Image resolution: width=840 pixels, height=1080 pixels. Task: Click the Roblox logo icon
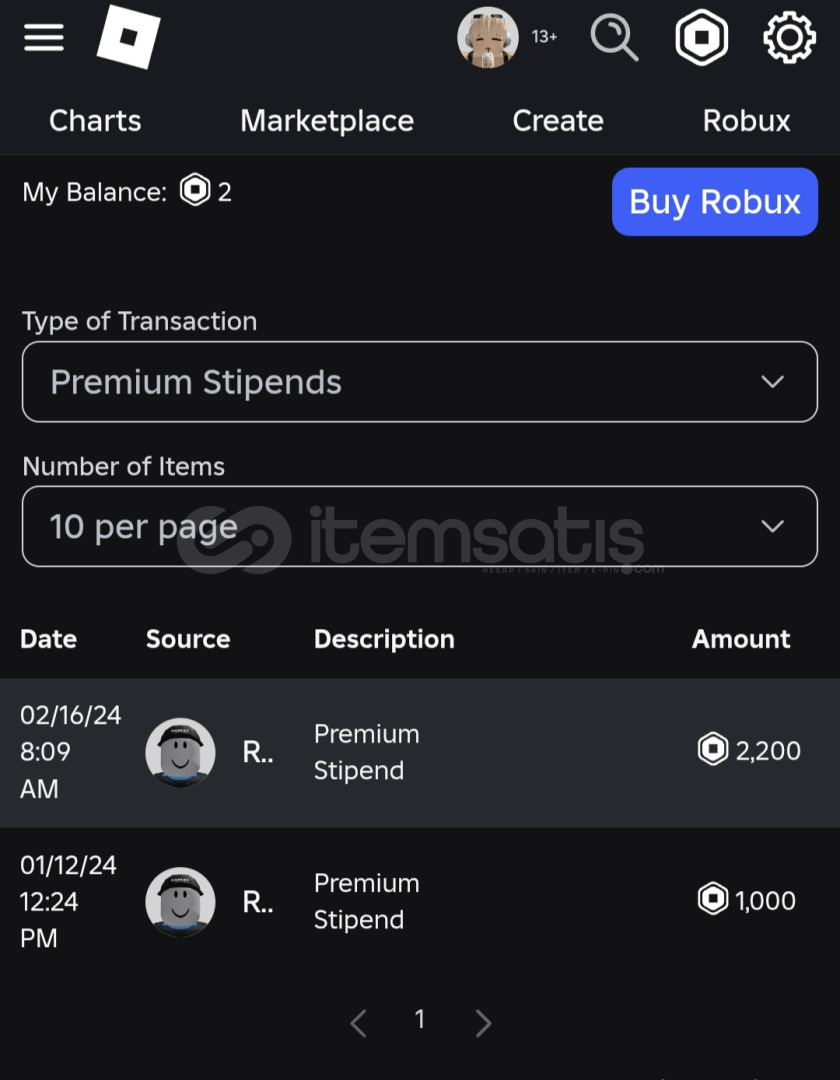tap(128, 38)
